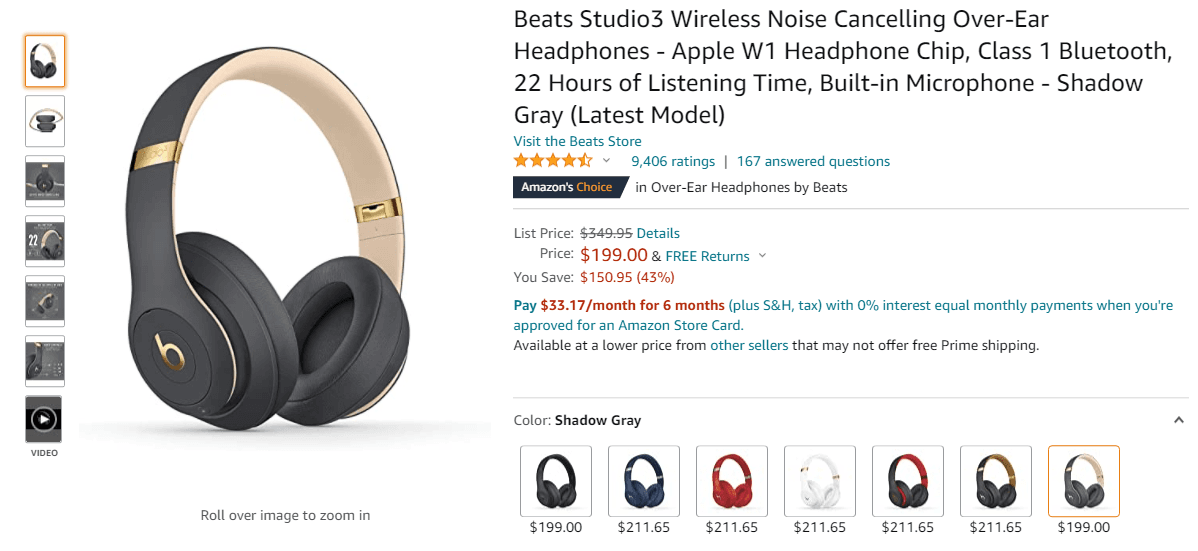
Task: Select the black and red color swatch
Action: 908,481
